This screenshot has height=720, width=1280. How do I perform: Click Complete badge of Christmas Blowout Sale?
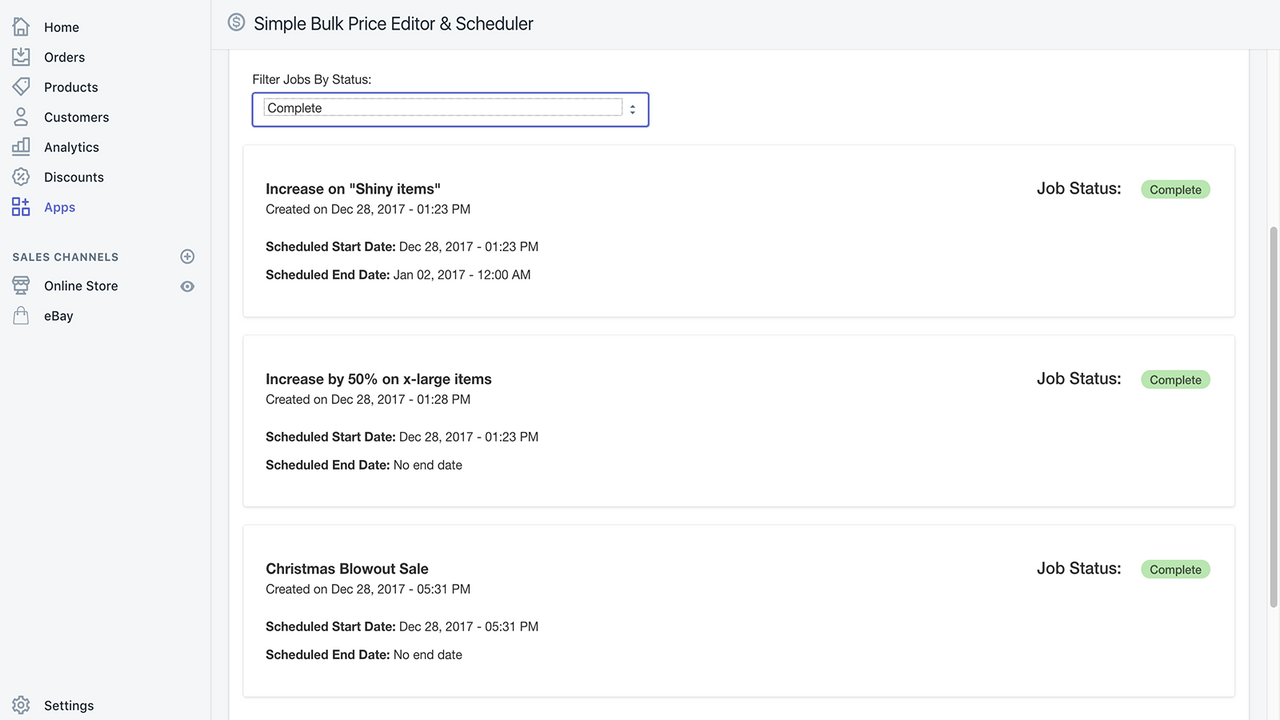[x=1175, y=570]
